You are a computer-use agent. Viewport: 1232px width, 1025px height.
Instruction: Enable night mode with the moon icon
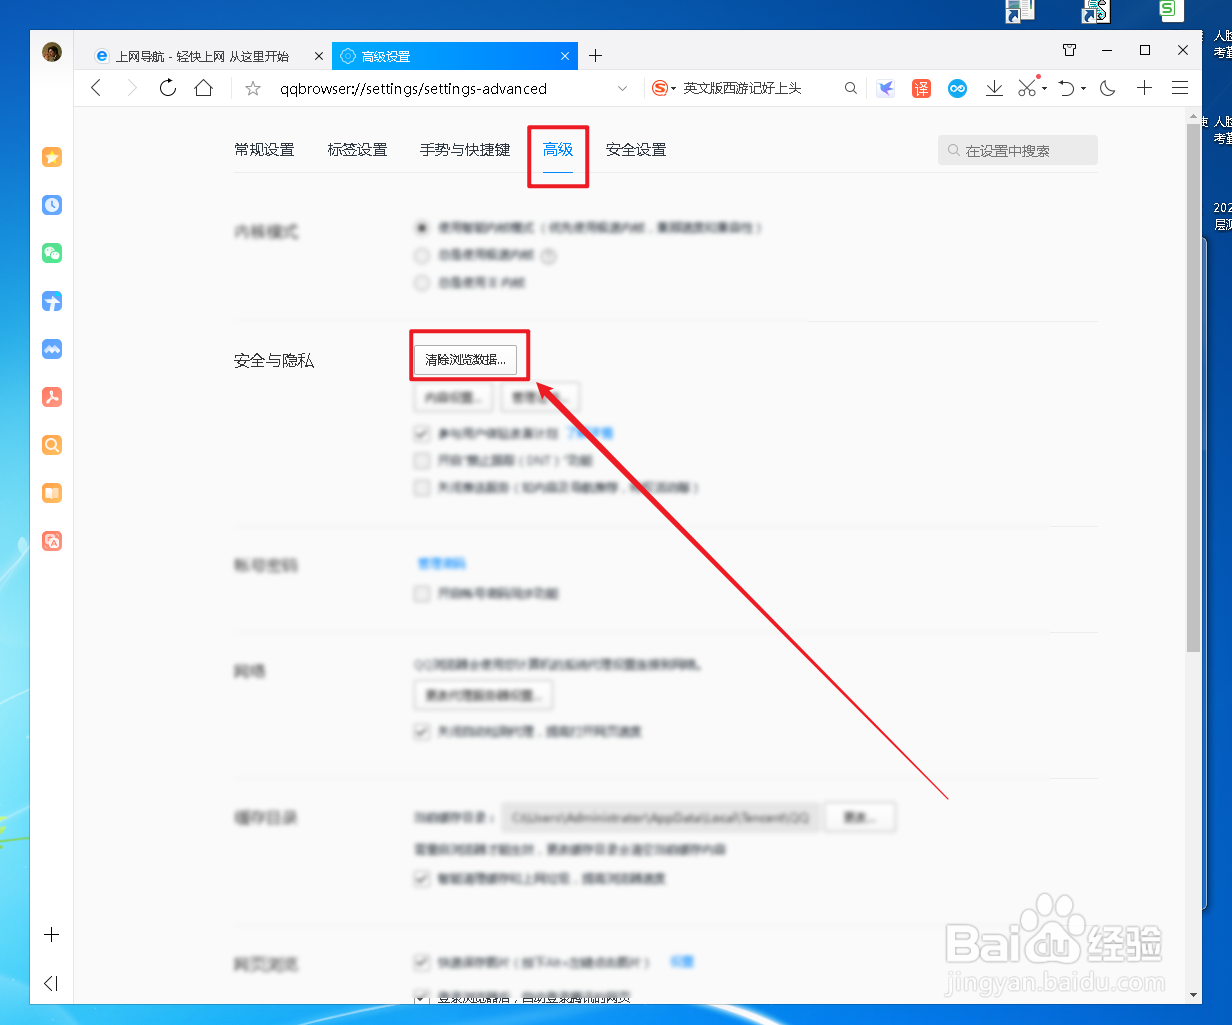(1107, 88)
